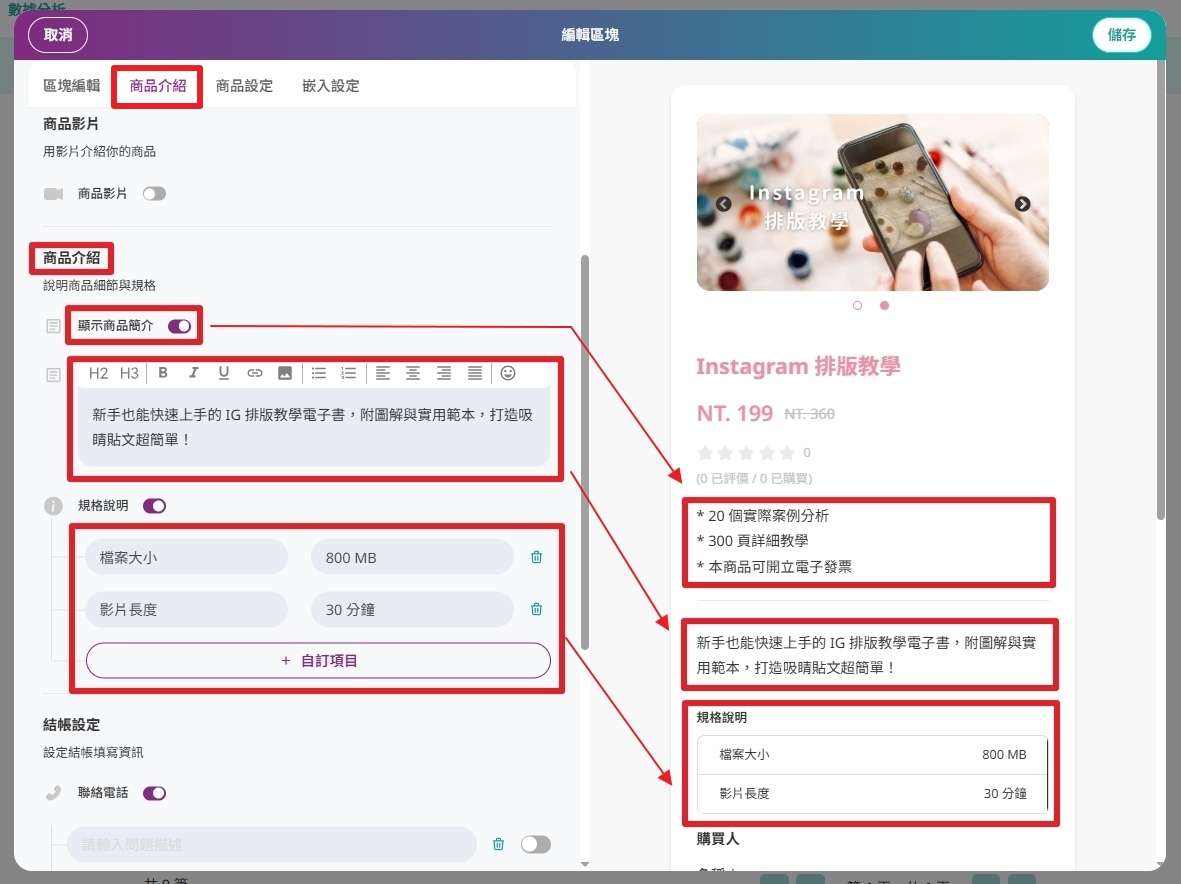
Task: Show next image in the preview carousel
Action: (1022, 204)
